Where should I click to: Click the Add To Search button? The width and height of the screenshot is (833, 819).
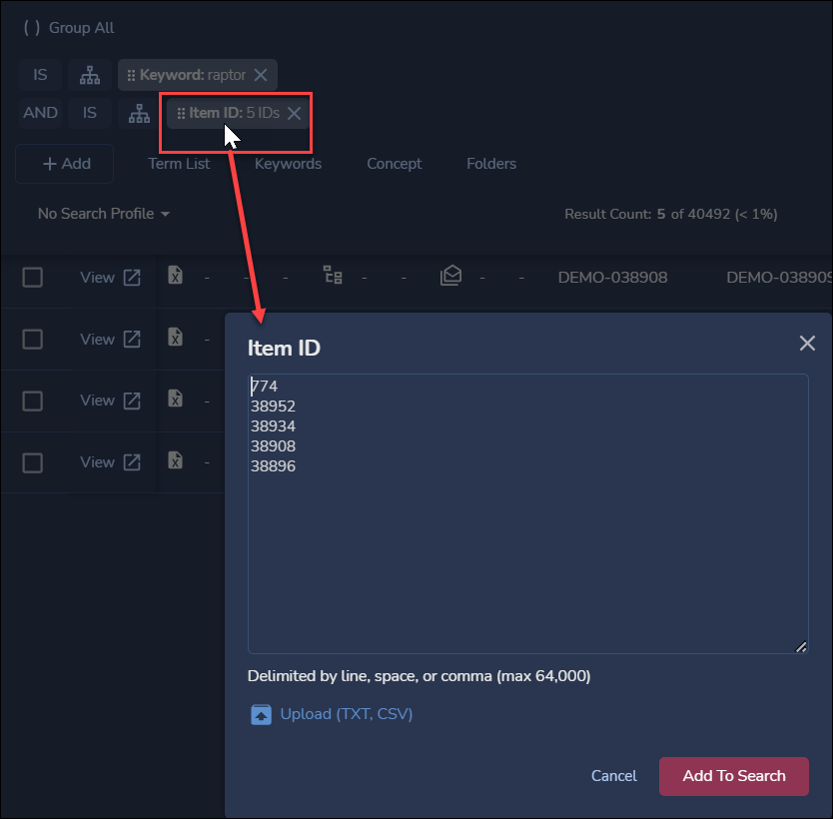[733, 776]
